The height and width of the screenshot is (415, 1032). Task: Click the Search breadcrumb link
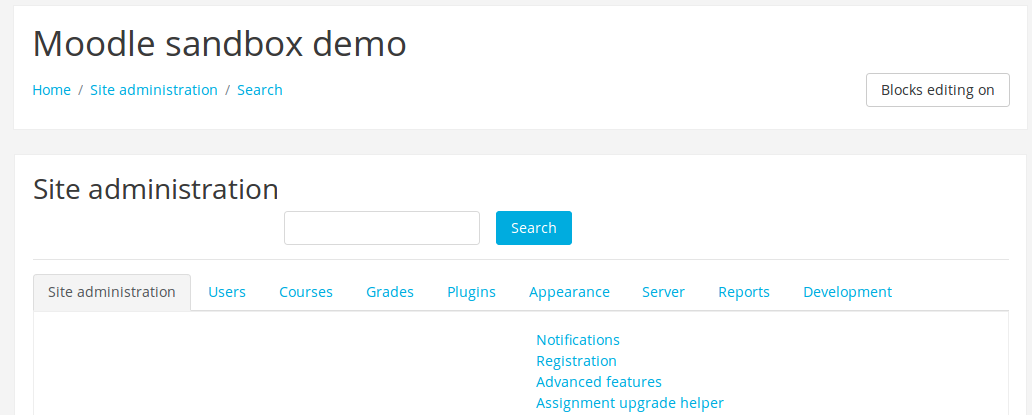click(x=260, y=90)
